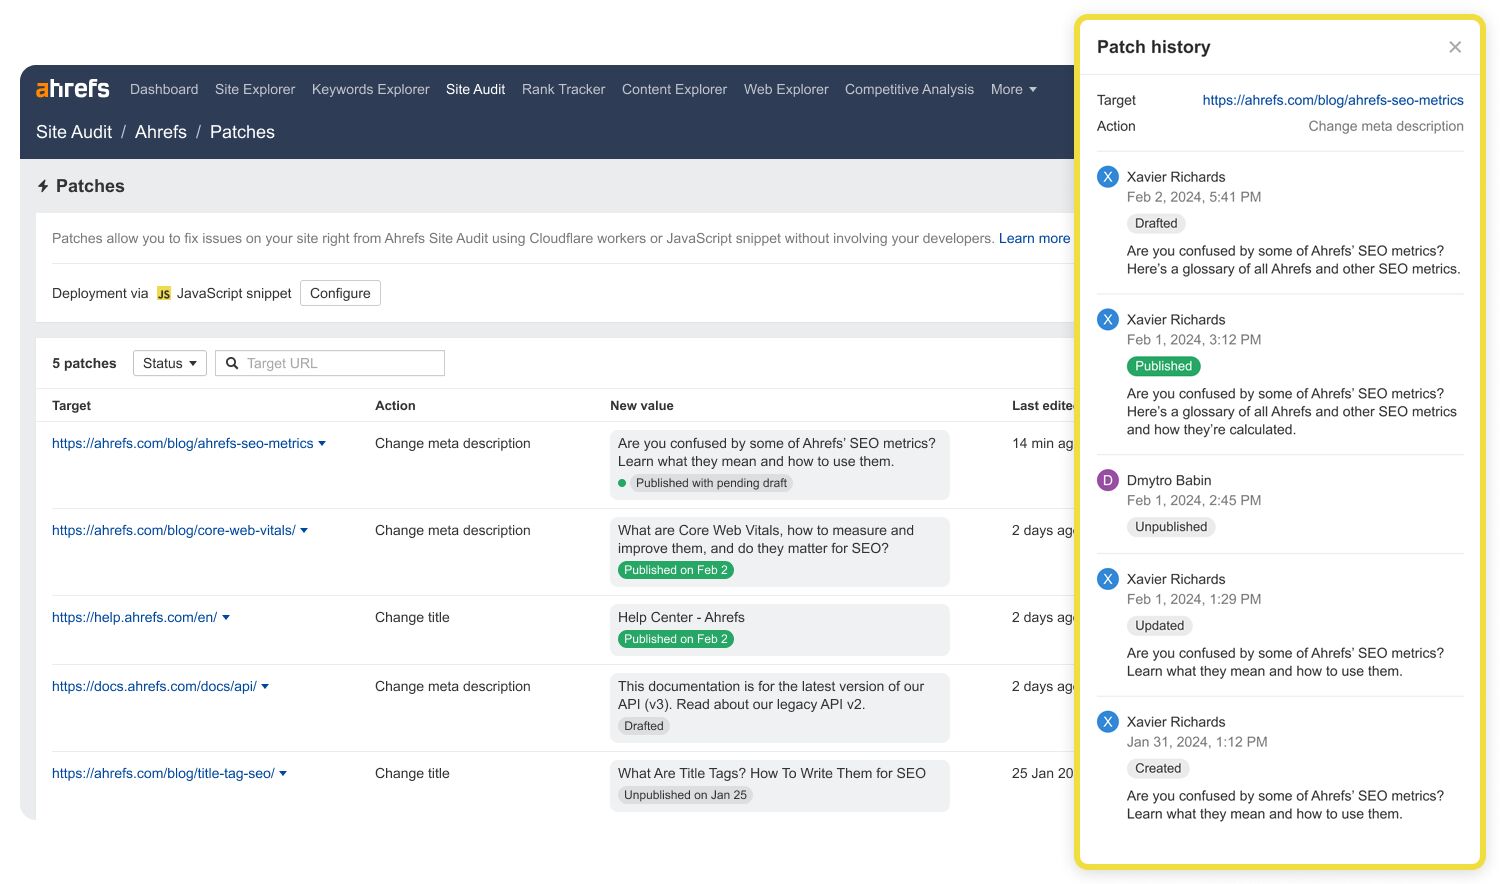Expand the dropdown next to title-tag-seo URL
The width and height of the screenshot is (1500, 884).
pos(283,773)
